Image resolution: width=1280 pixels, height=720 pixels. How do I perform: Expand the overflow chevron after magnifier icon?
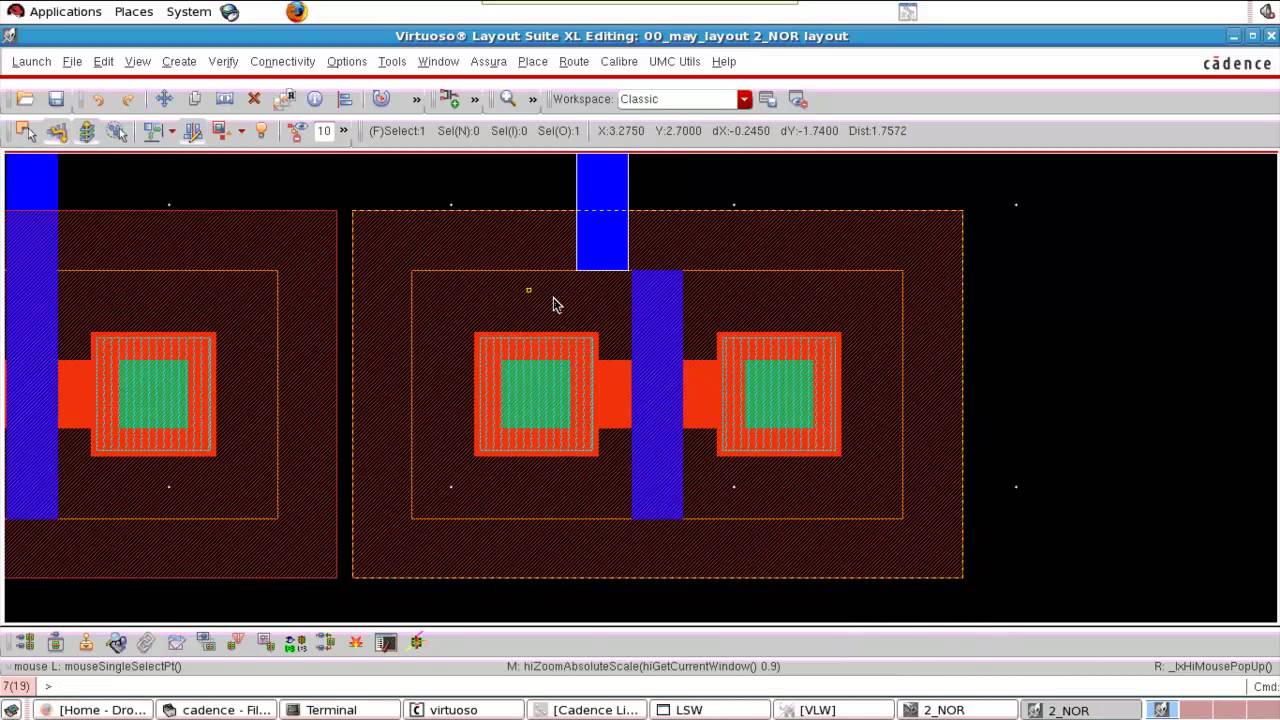coord(533,99)
